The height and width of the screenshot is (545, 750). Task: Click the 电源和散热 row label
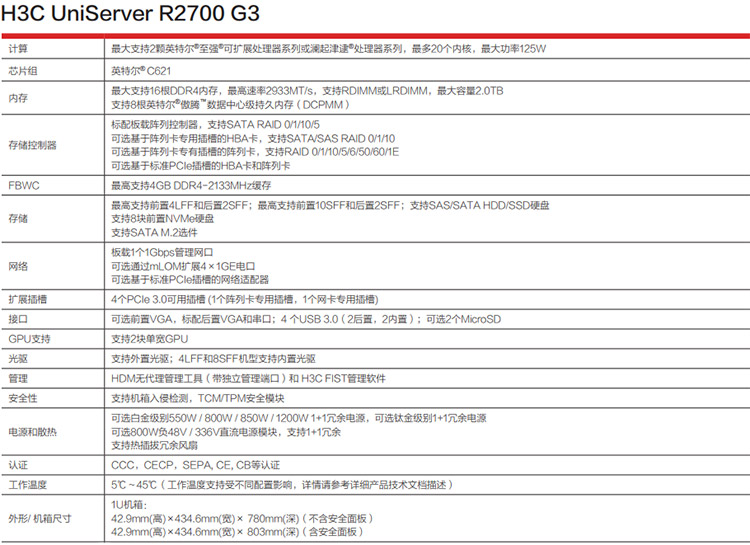32,432
